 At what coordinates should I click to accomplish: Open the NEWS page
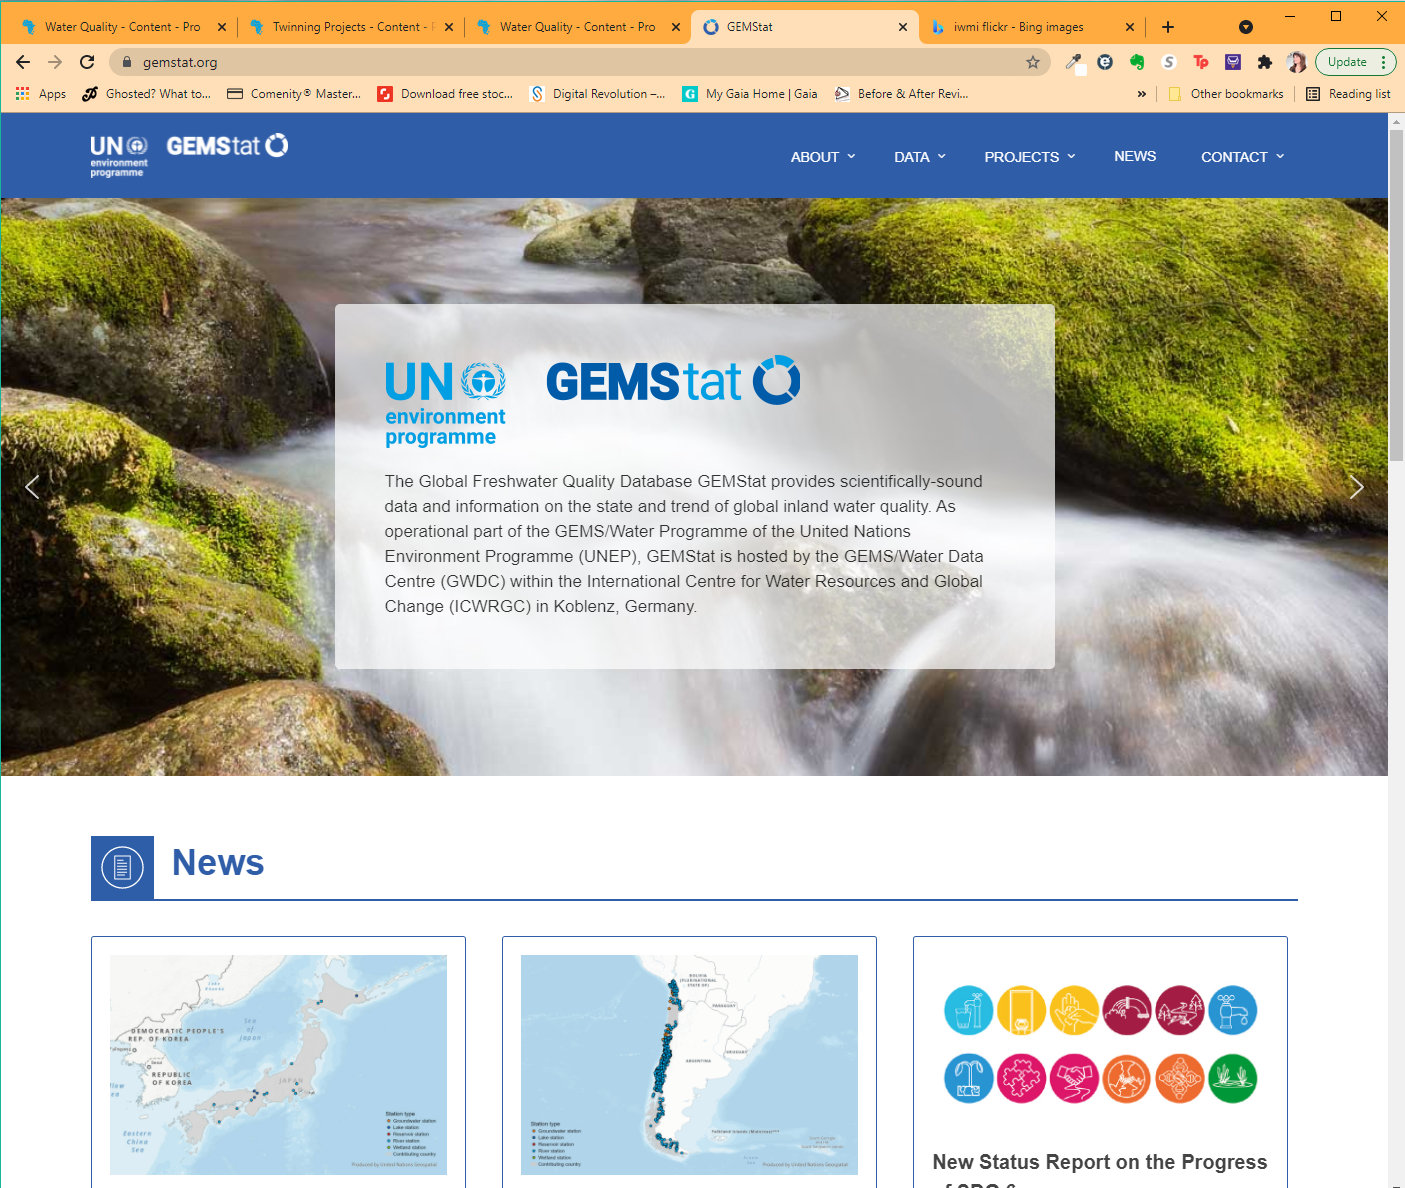[1135, 156]
